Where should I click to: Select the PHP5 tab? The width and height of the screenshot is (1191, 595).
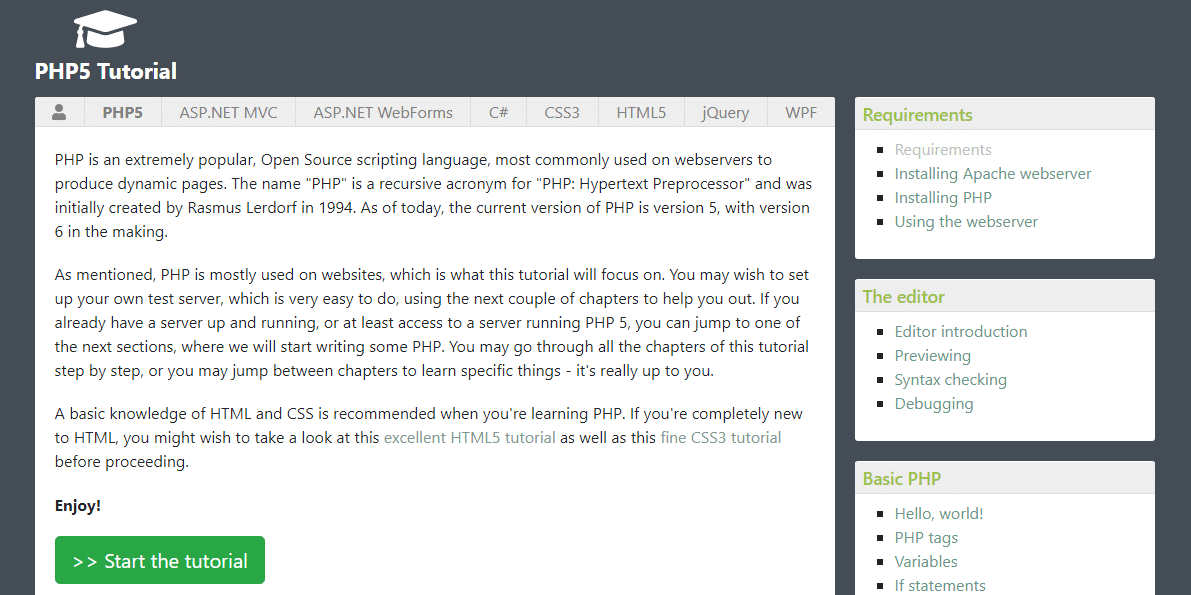tap(122, 112)
